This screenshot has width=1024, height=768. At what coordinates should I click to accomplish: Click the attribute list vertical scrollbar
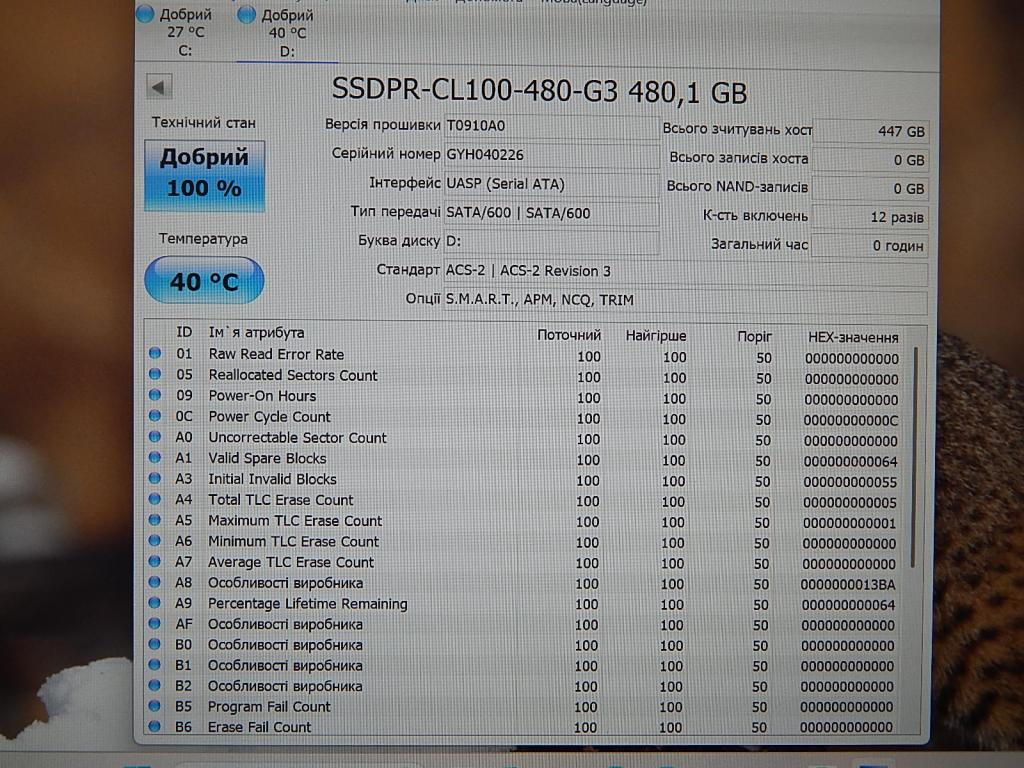[x=914, y=457]
